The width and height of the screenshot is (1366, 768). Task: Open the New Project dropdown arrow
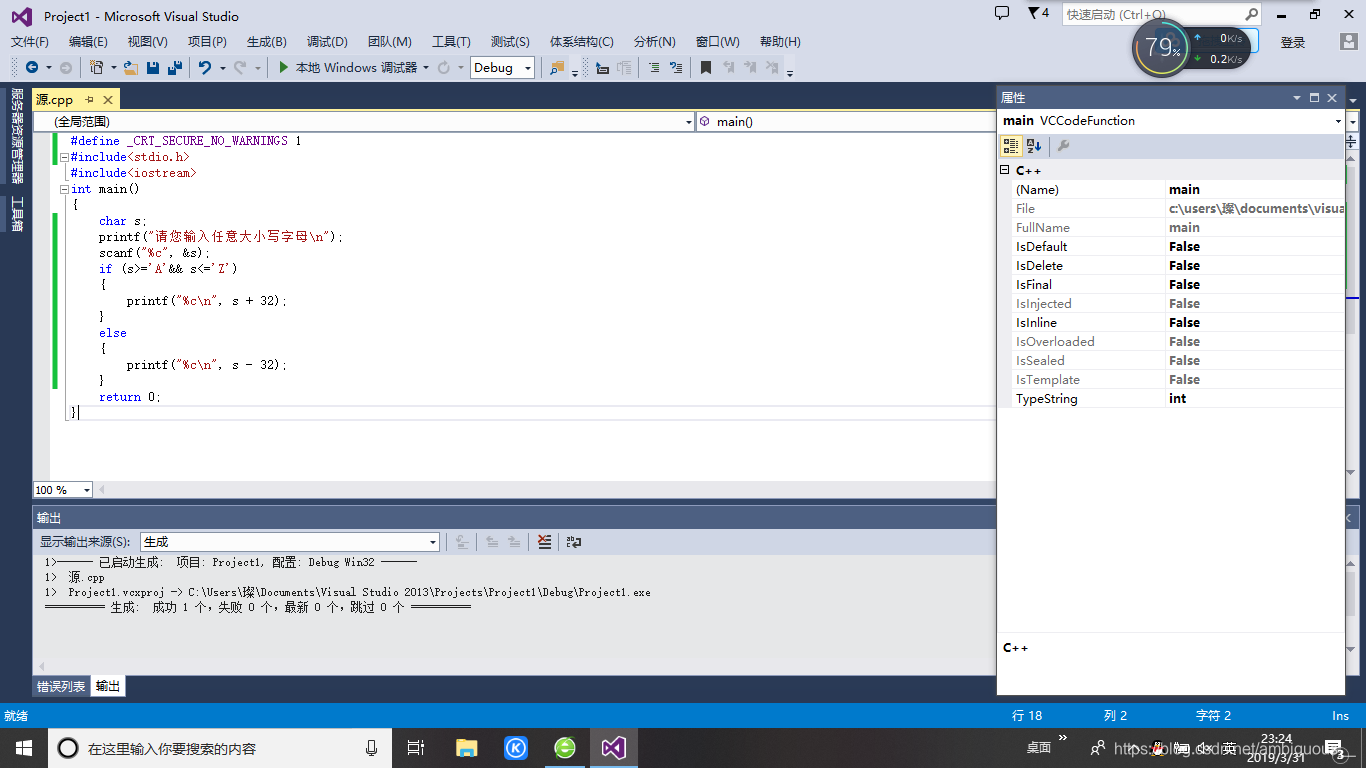pos(113,68)
